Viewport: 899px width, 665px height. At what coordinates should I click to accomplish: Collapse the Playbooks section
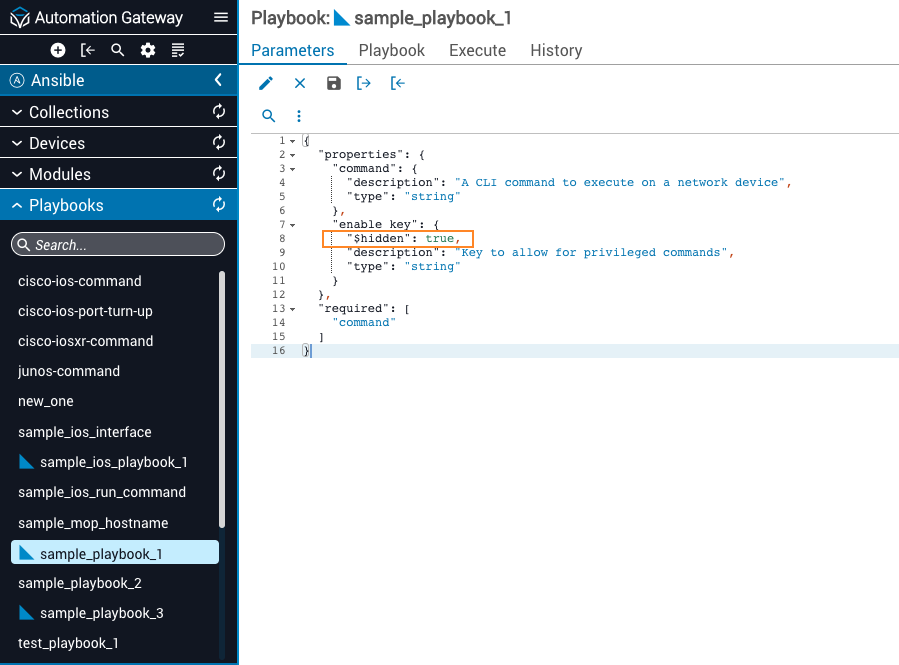point(17,205)
